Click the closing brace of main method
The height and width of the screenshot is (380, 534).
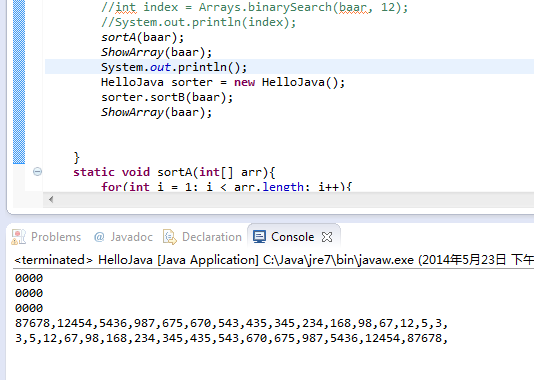tap(77, 158)
